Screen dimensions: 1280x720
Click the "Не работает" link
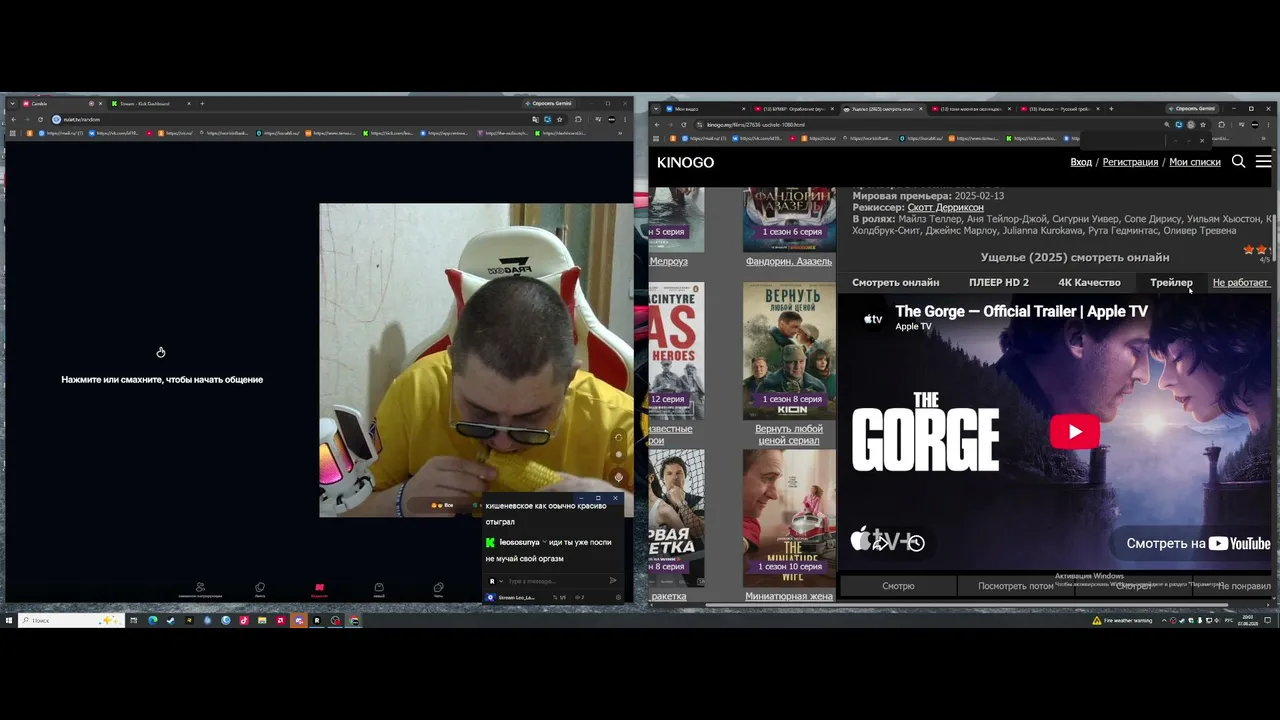click(1241, 283)
